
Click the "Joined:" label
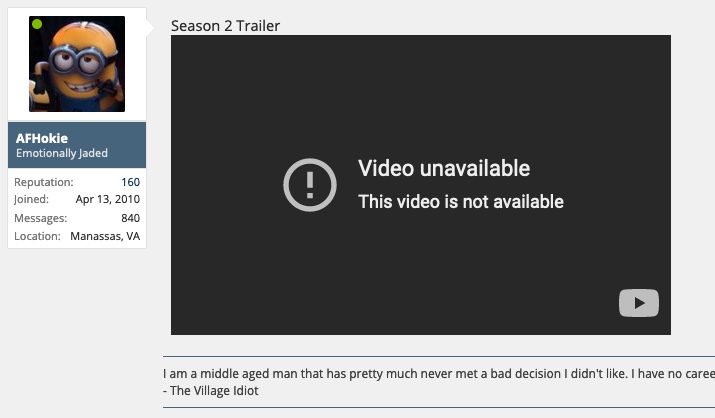click(x=31, y=199)
